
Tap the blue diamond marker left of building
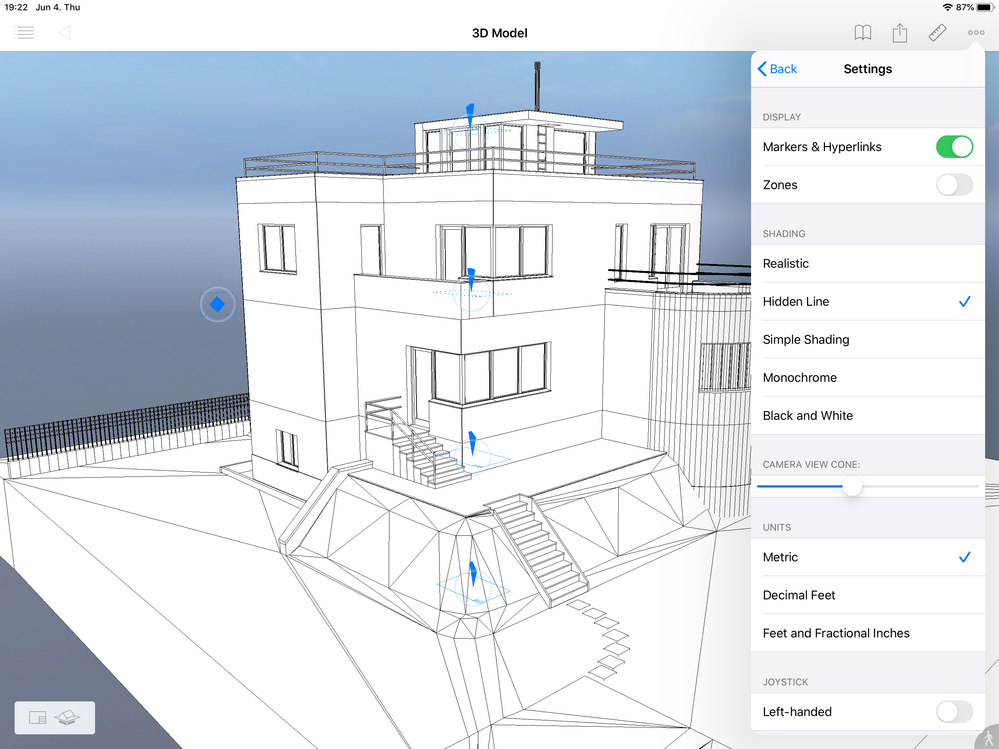[x=217, y=304]
